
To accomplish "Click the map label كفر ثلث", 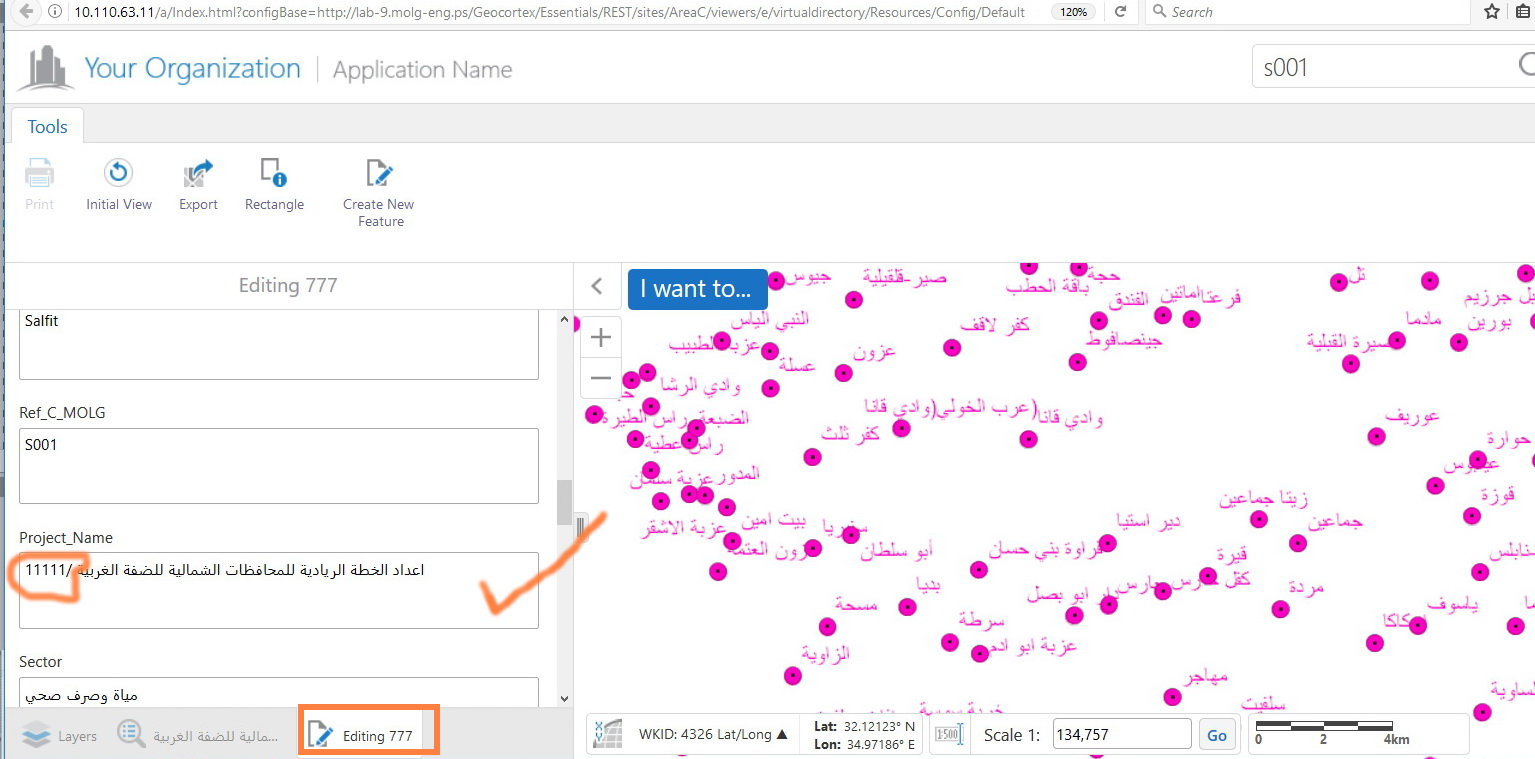I will (x=850, y=433).
